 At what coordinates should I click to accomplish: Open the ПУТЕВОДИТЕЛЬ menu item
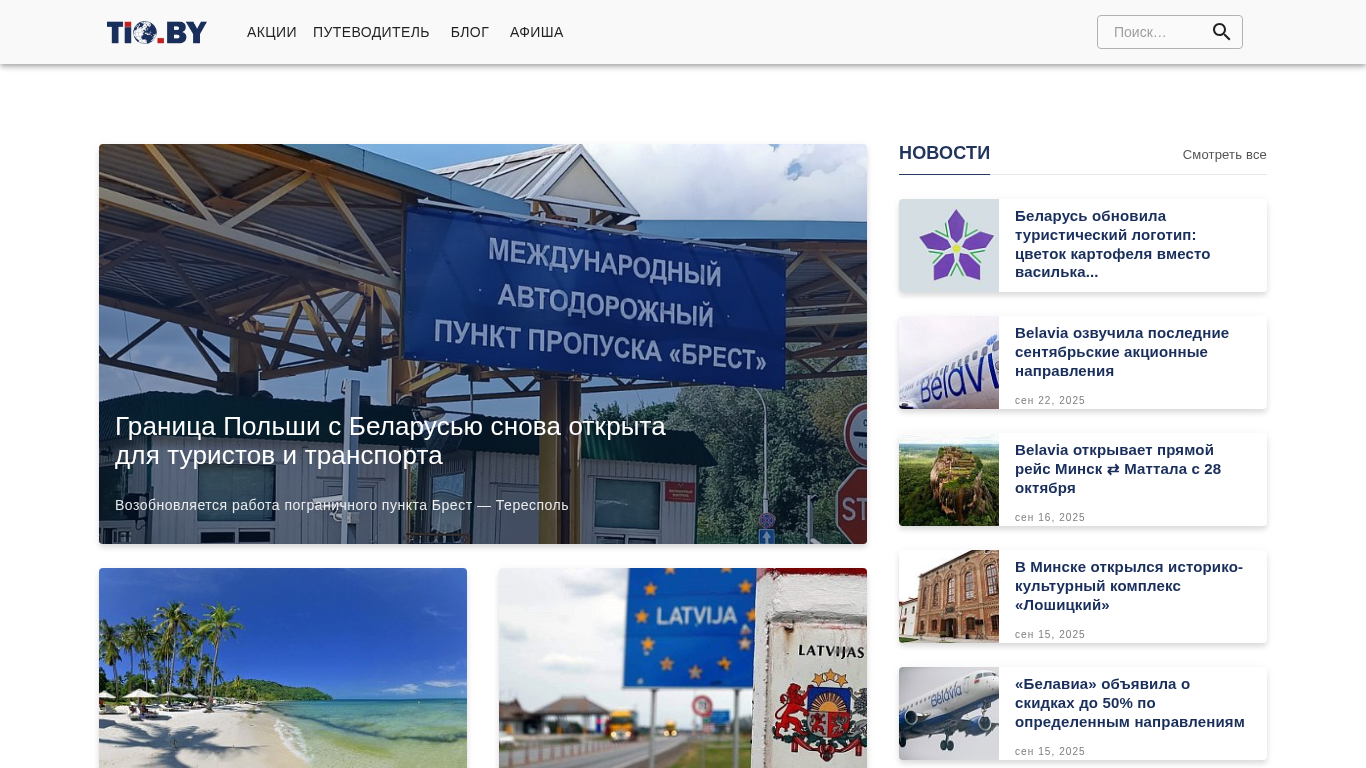(x=371, y=32)
